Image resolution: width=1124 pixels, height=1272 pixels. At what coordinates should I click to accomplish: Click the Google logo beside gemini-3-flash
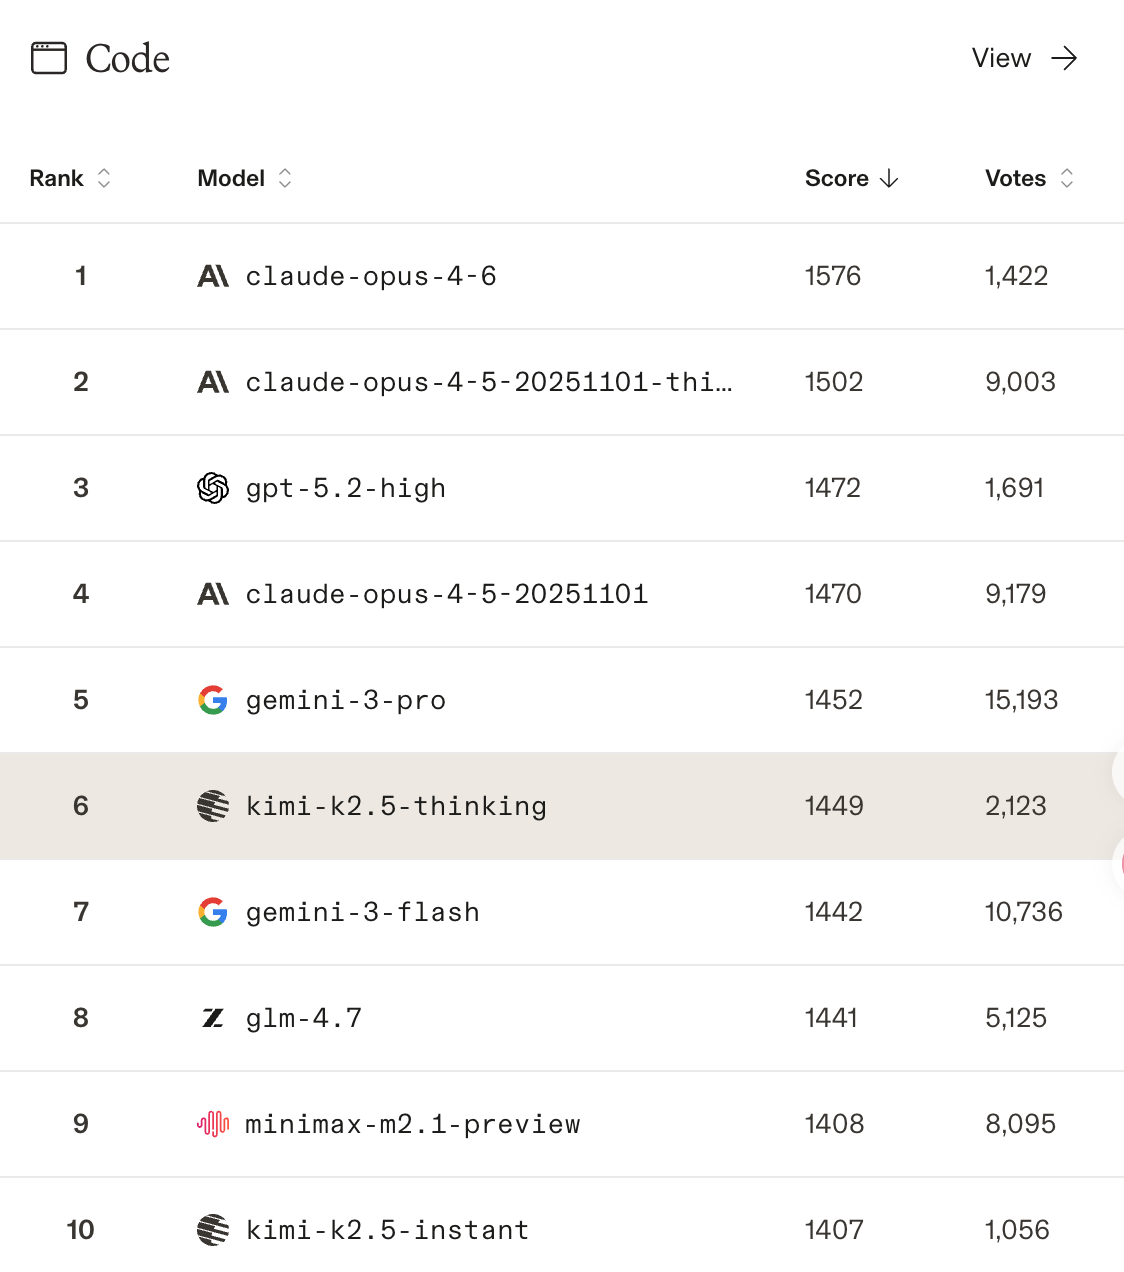tap(213, 912)
